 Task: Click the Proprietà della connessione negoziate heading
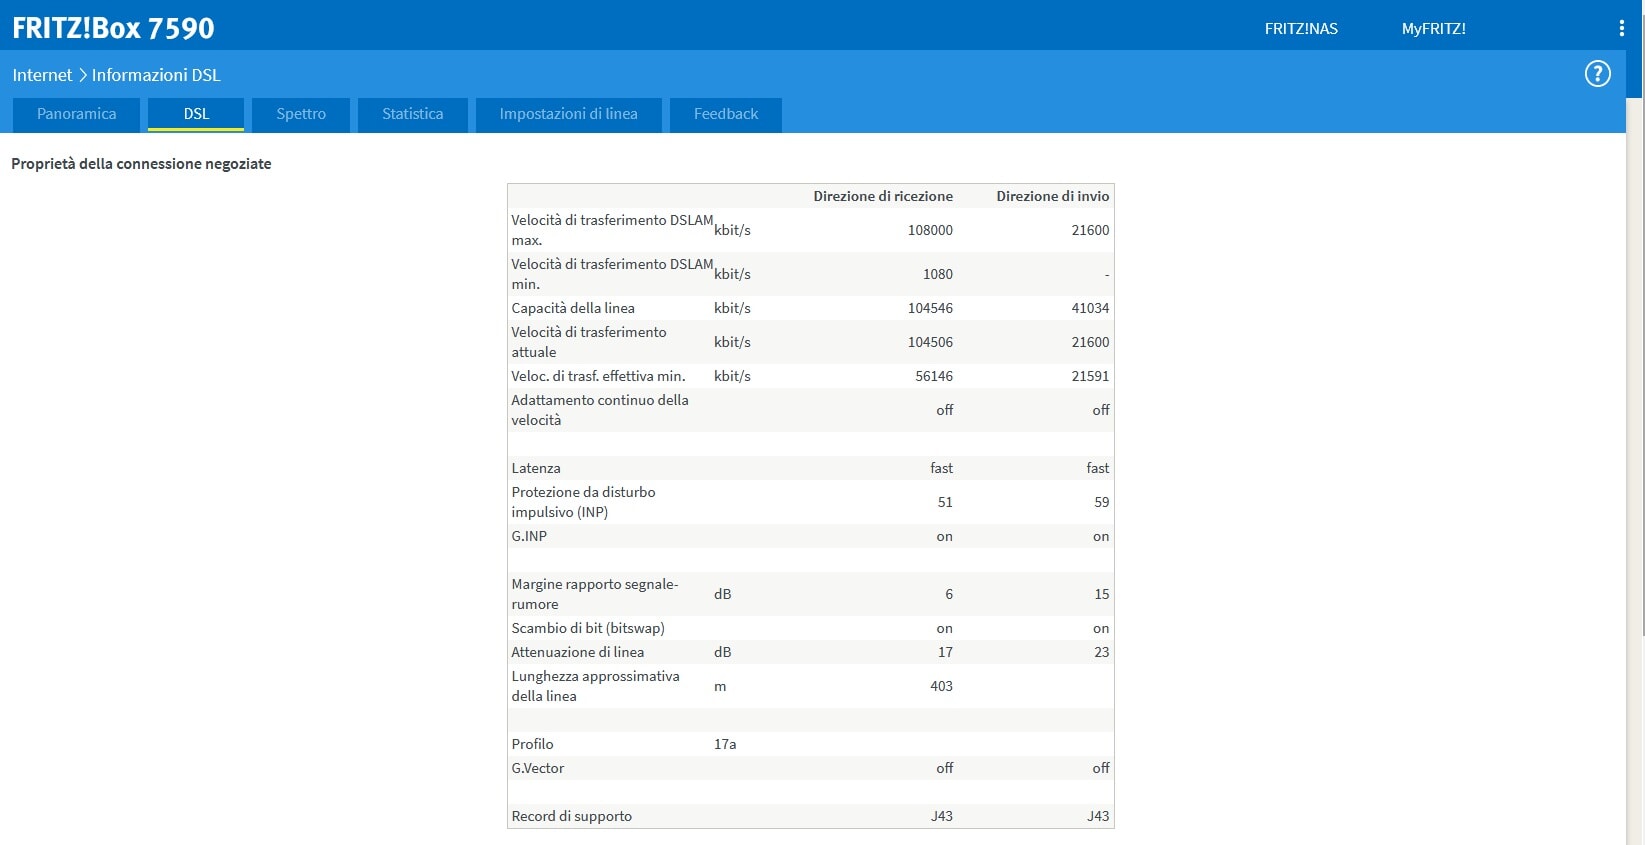[x=141, y=163]
